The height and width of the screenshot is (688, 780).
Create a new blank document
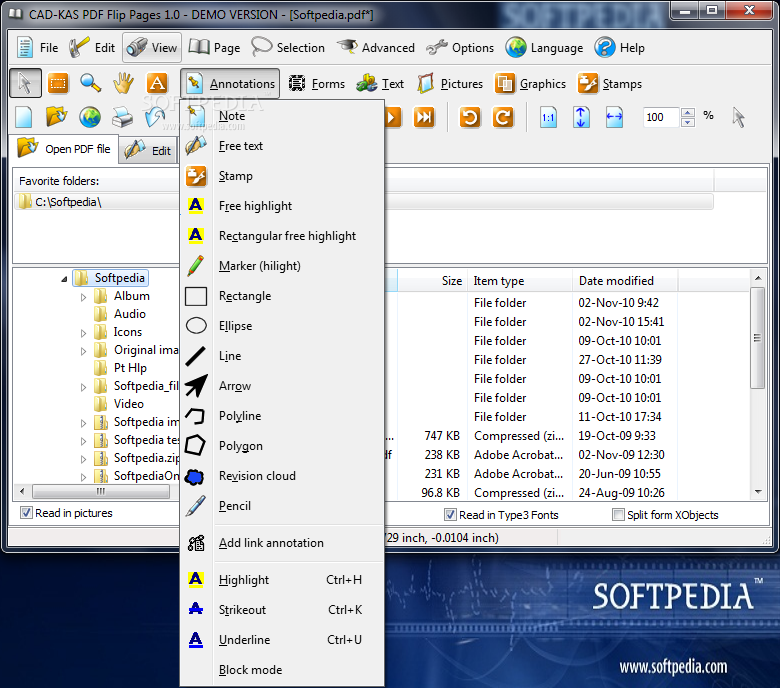[24, 117]
